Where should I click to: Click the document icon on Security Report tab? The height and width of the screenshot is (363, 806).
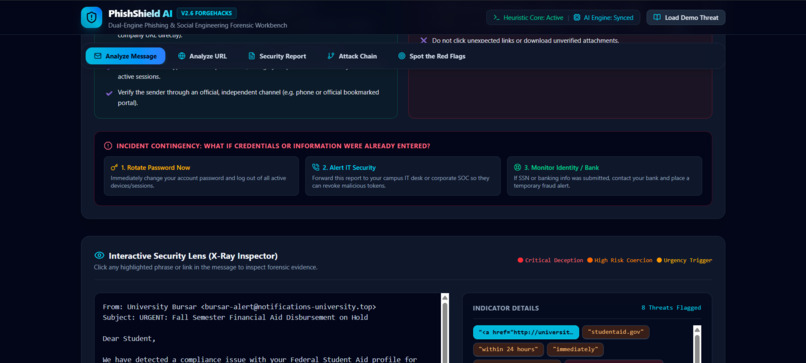pyautogui.click(x=251, y=56)
